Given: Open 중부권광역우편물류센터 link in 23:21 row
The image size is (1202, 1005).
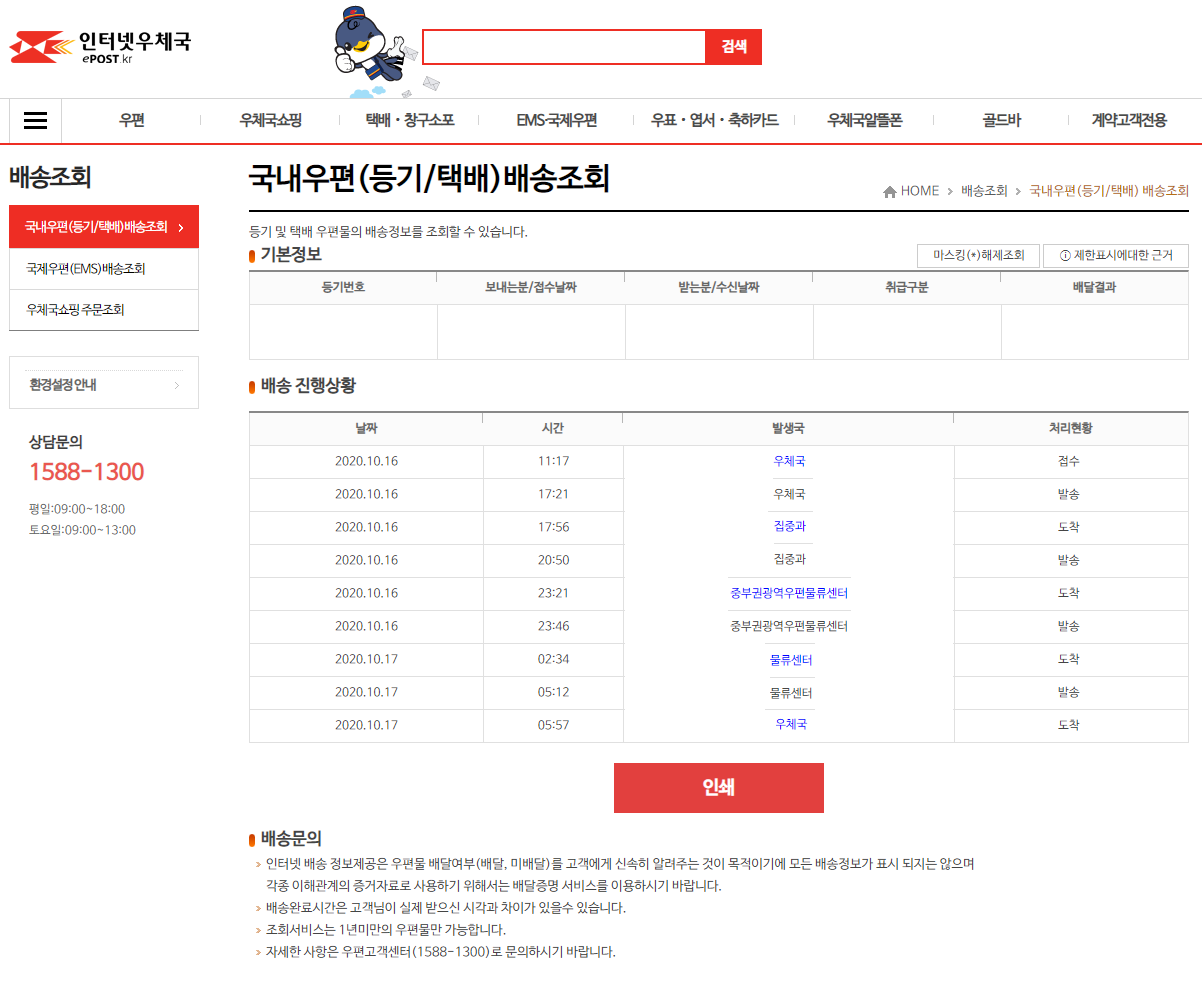Looking at the screenshot, I should tap(789, 593).
